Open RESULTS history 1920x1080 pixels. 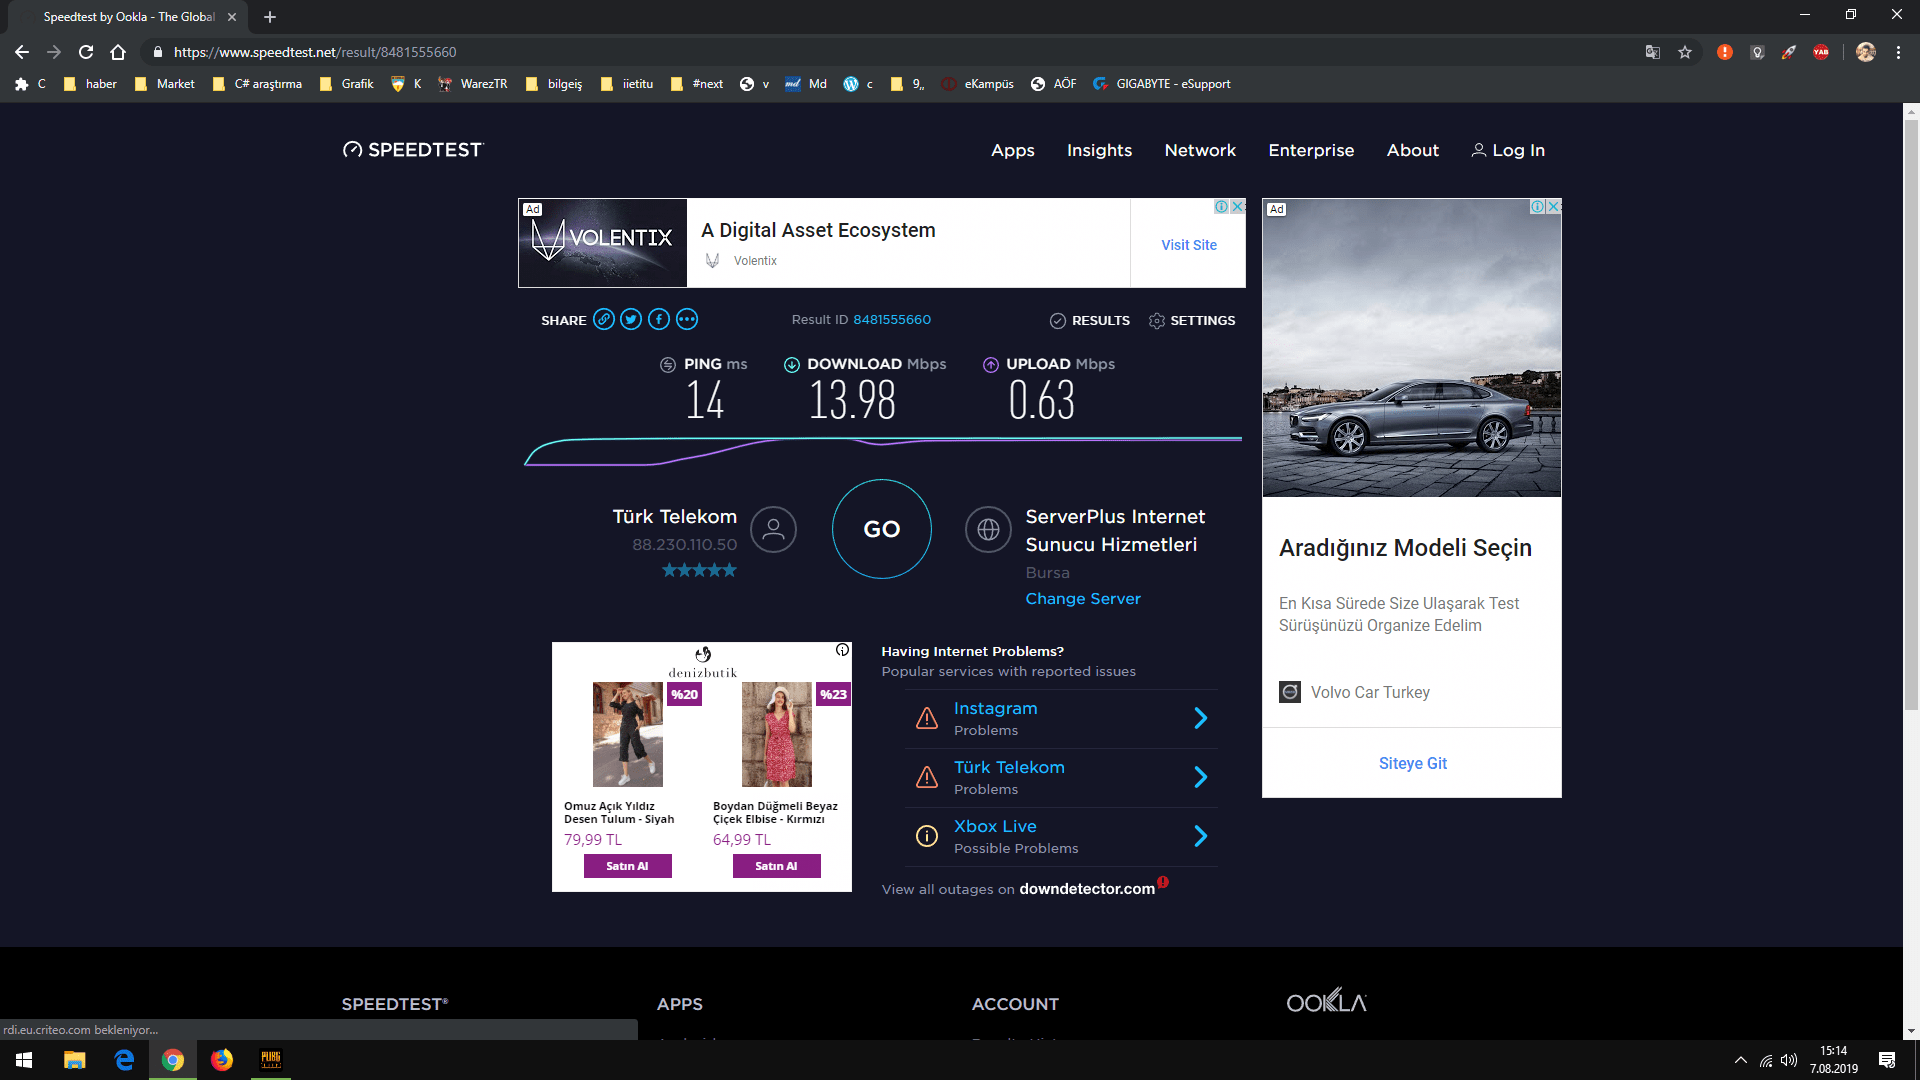[x=1089, y=321]
